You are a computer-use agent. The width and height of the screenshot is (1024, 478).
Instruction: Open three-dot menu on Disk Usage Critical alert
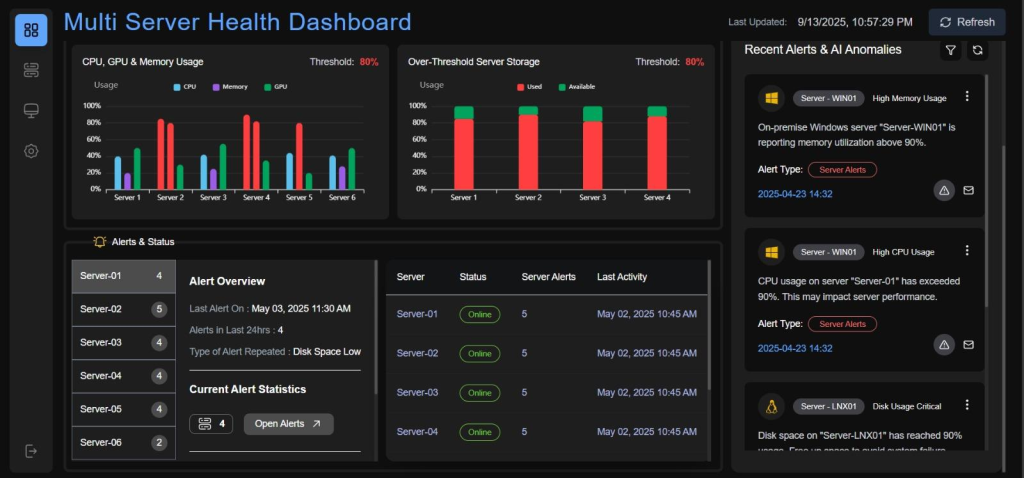pyautogui.click(x=967, y=405)
